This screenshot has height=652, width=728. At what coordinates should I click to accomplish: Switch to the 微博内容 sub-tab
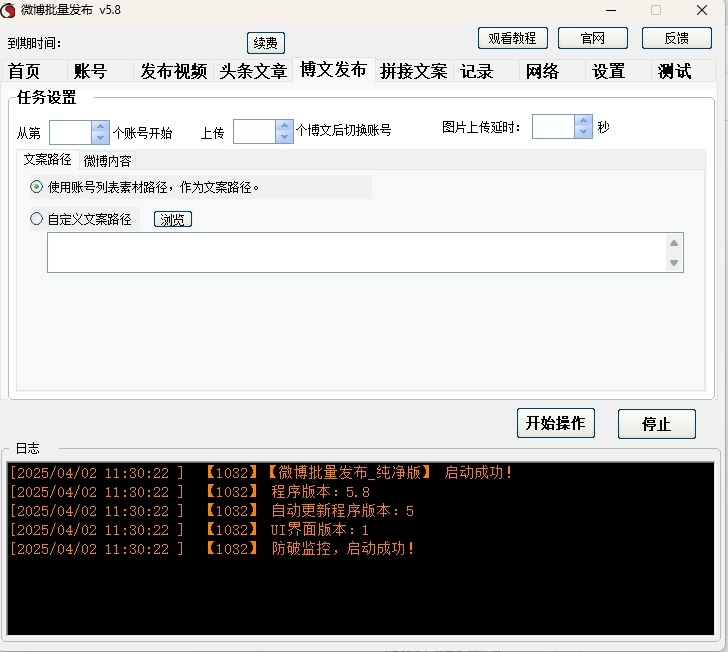tap(107, 161)
